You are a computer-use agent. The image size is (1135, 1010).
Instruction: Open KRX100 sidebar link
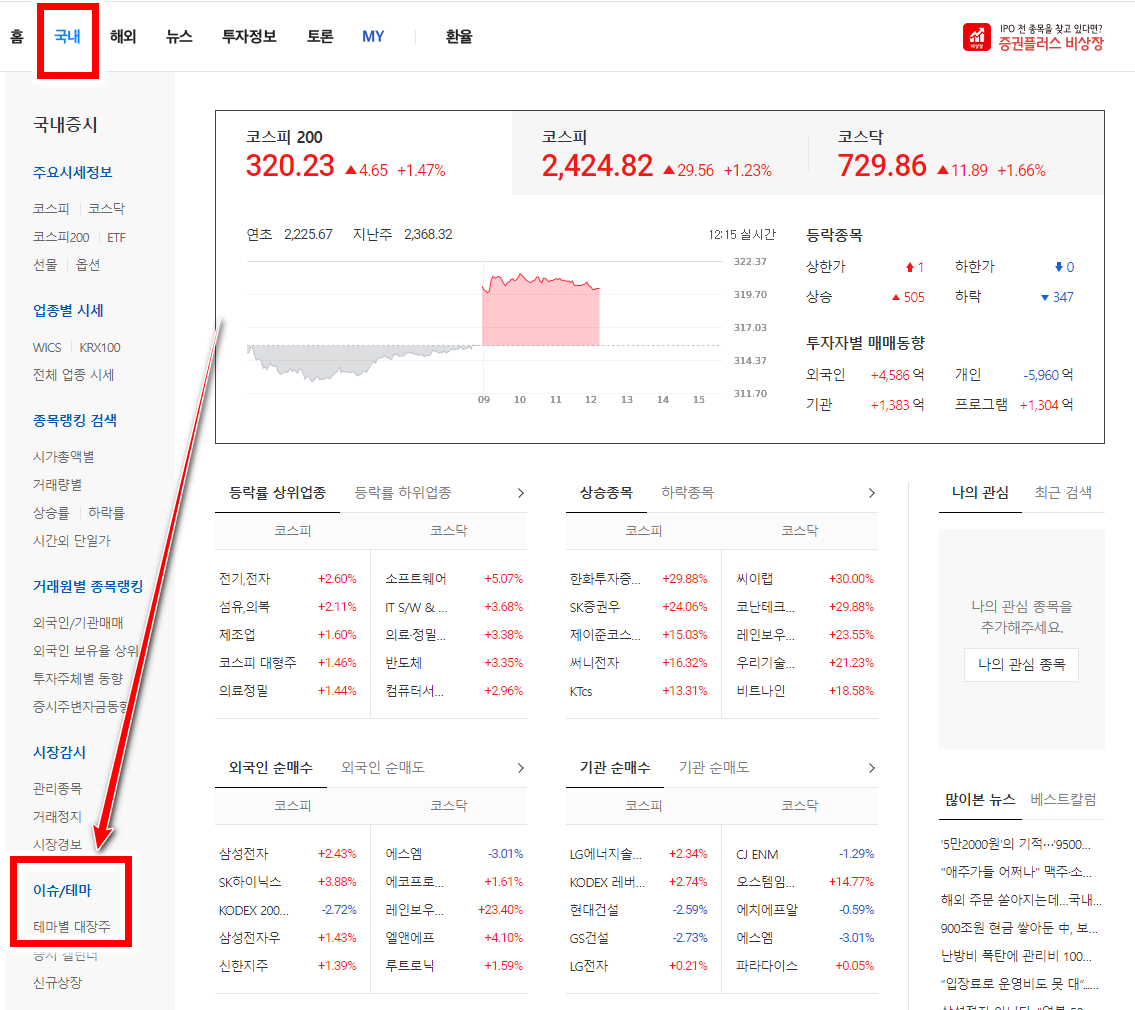click(100, 348)
